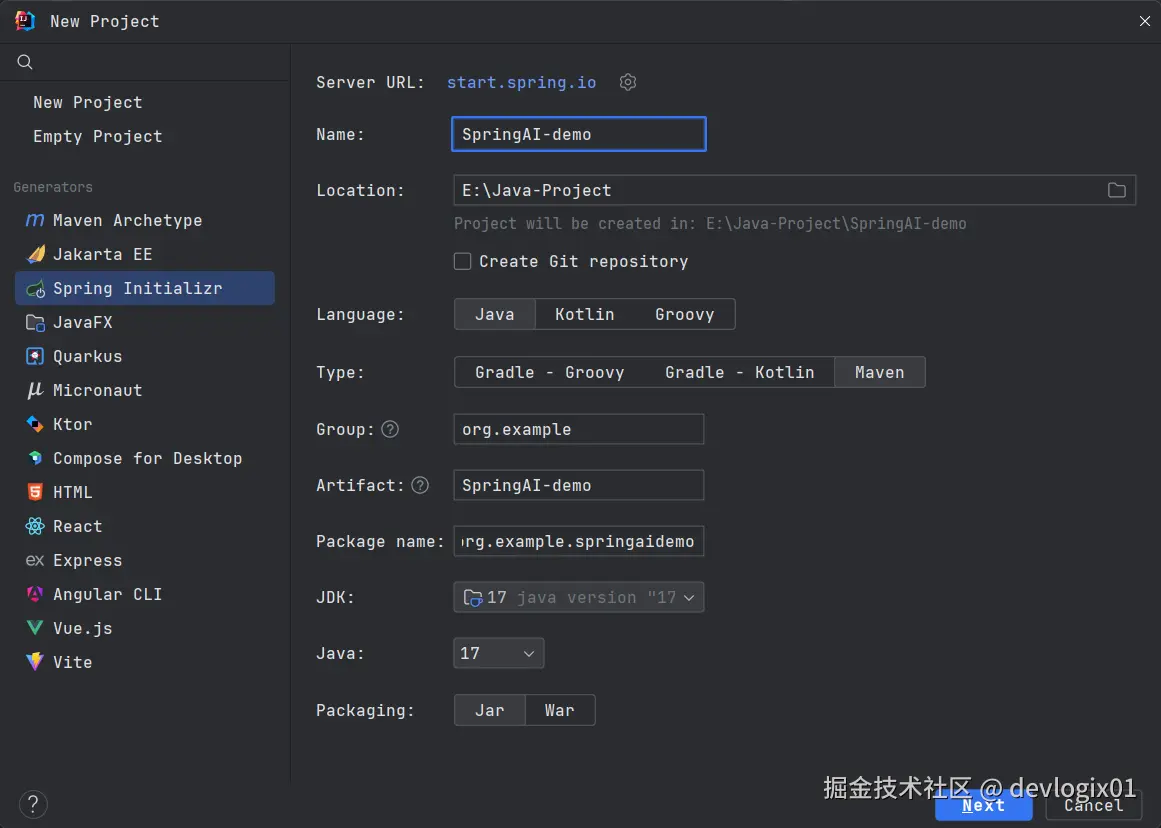This screenshot has width=1161, height=828.
Task: Click the Micronaut icon
Action: [x=35, y=390]
